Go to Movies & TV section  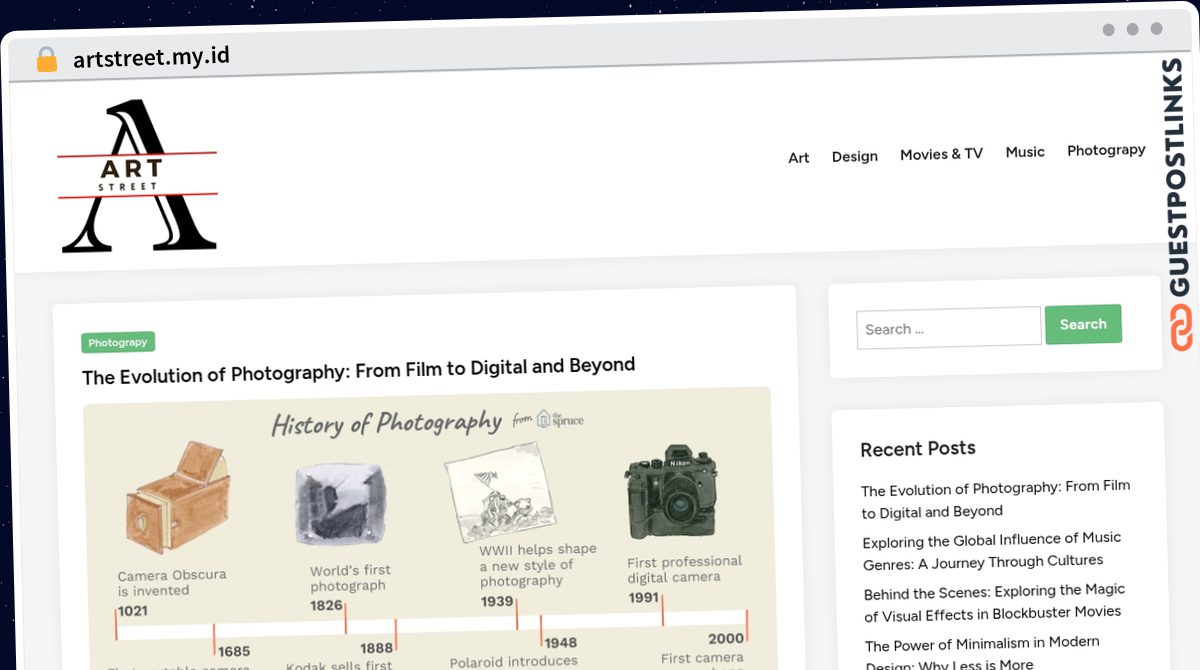941,154
